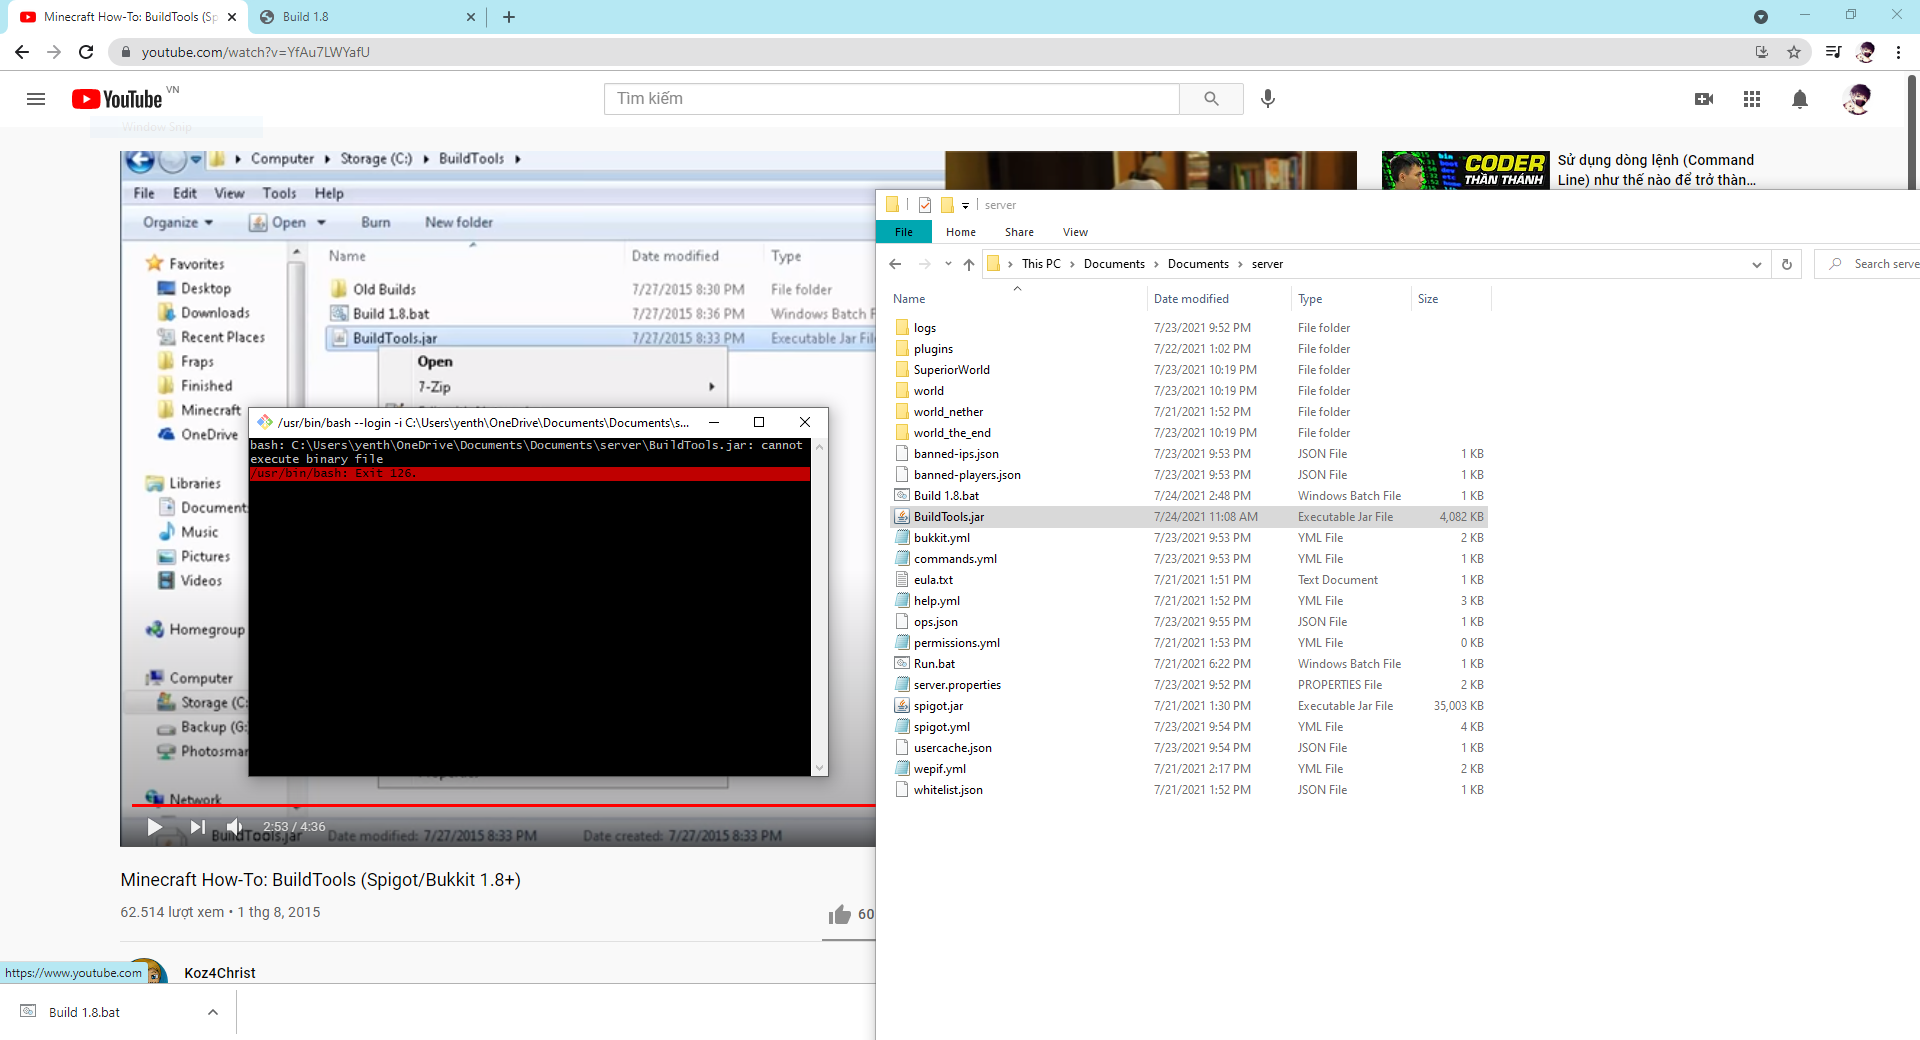Viewport: 1920px width, 1040px height.
Task: Reload the page in Chrome
Action: tap(86, 52)
